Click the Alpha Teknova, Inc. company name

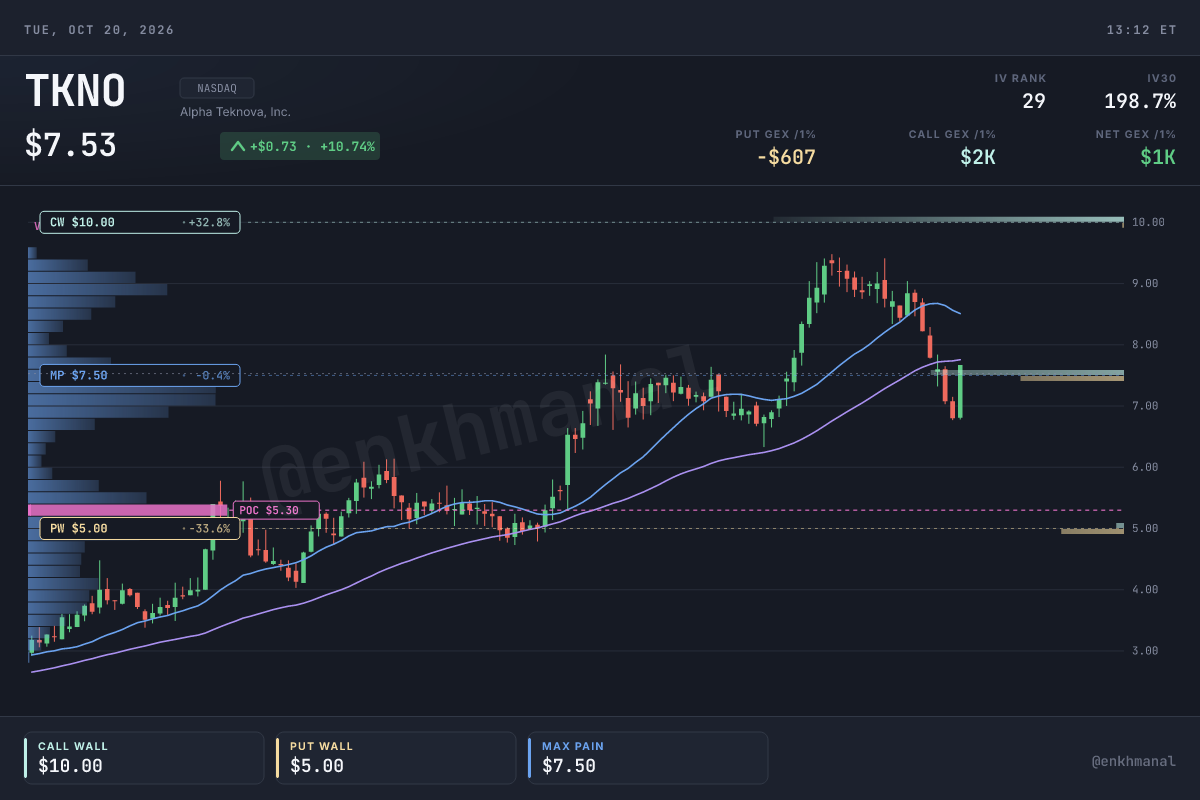tap(235, 112)
